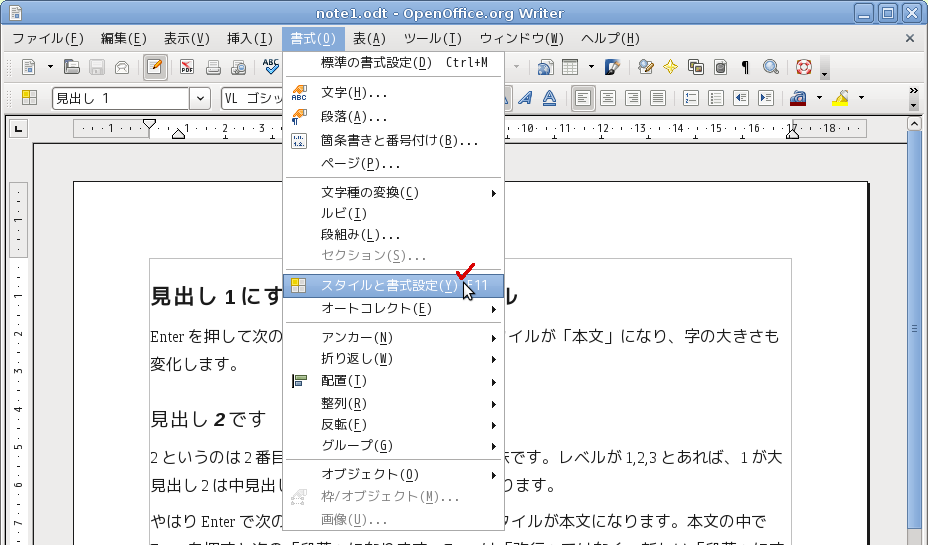Toggle Numbering On/Off icon

691,98
